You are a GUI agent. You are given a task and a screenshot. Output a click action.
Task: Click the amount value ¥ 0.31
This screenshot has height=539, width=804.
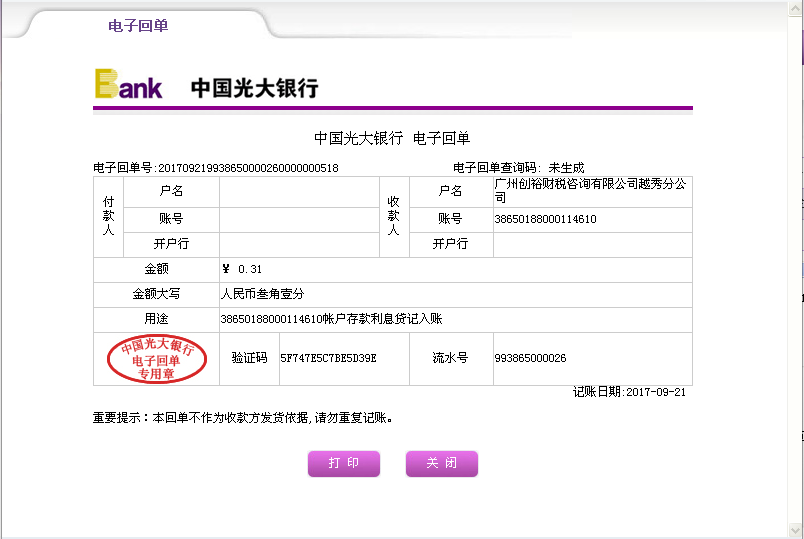(242, 269)
